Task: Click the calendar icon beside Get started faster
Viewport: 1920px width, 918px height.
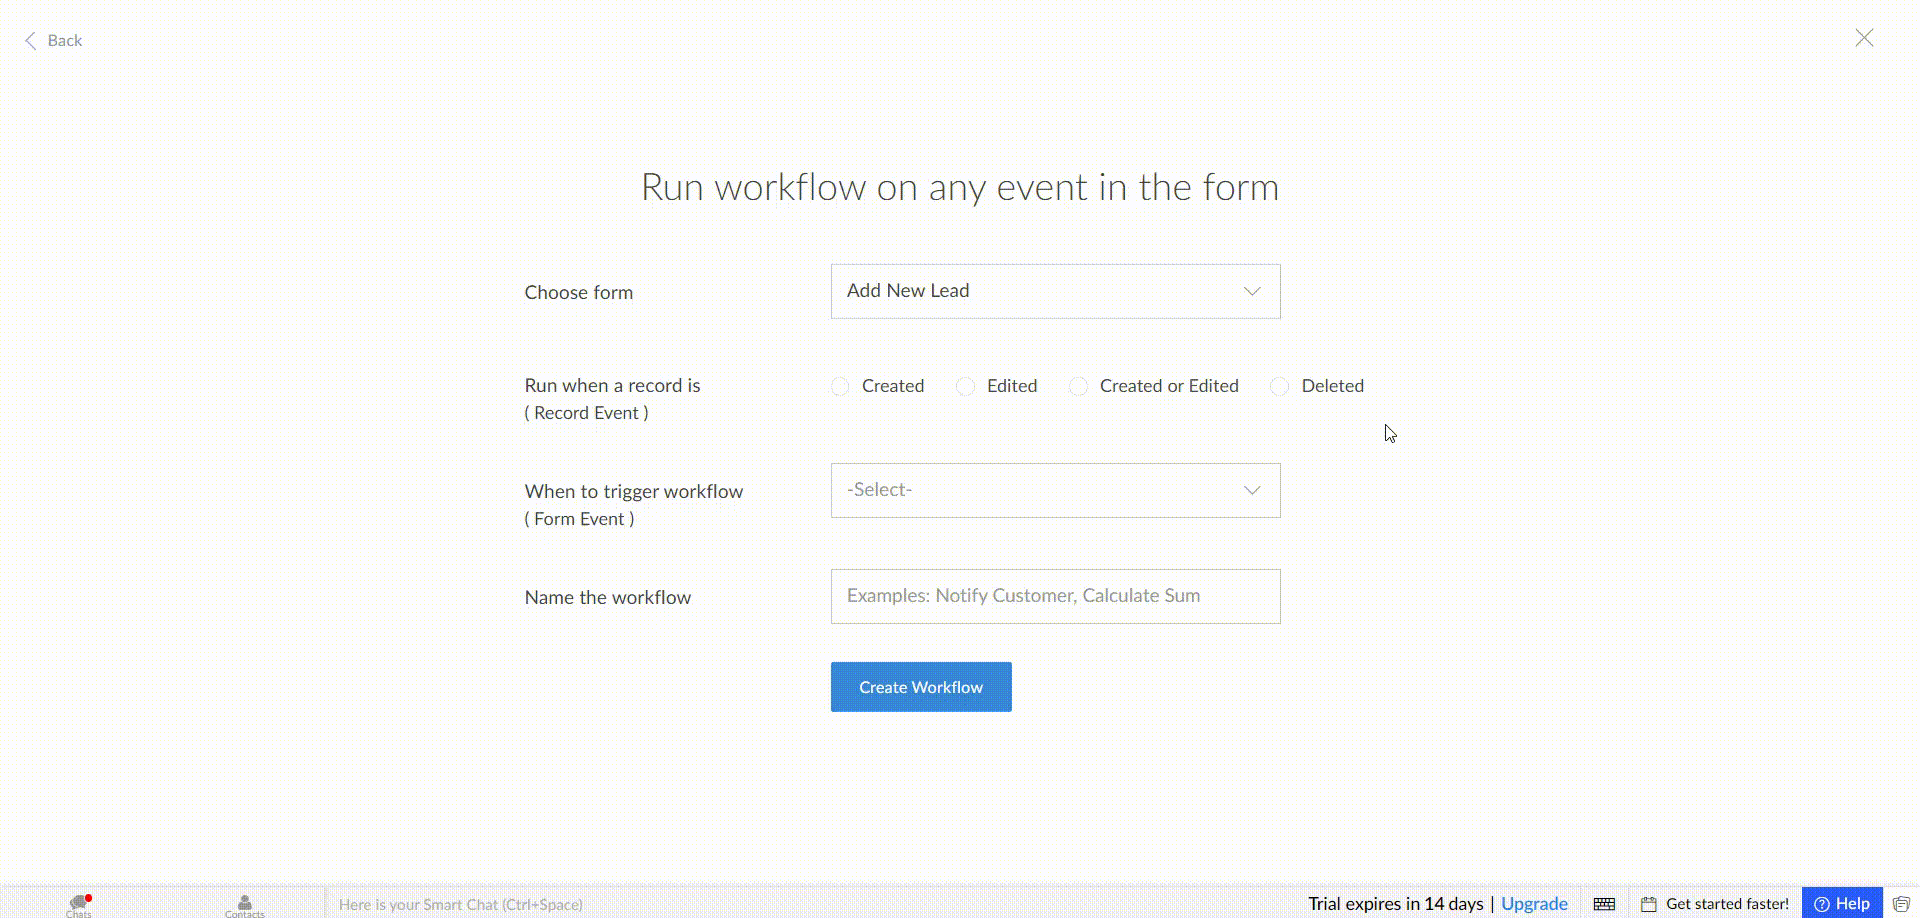Action: point(1649,904)
